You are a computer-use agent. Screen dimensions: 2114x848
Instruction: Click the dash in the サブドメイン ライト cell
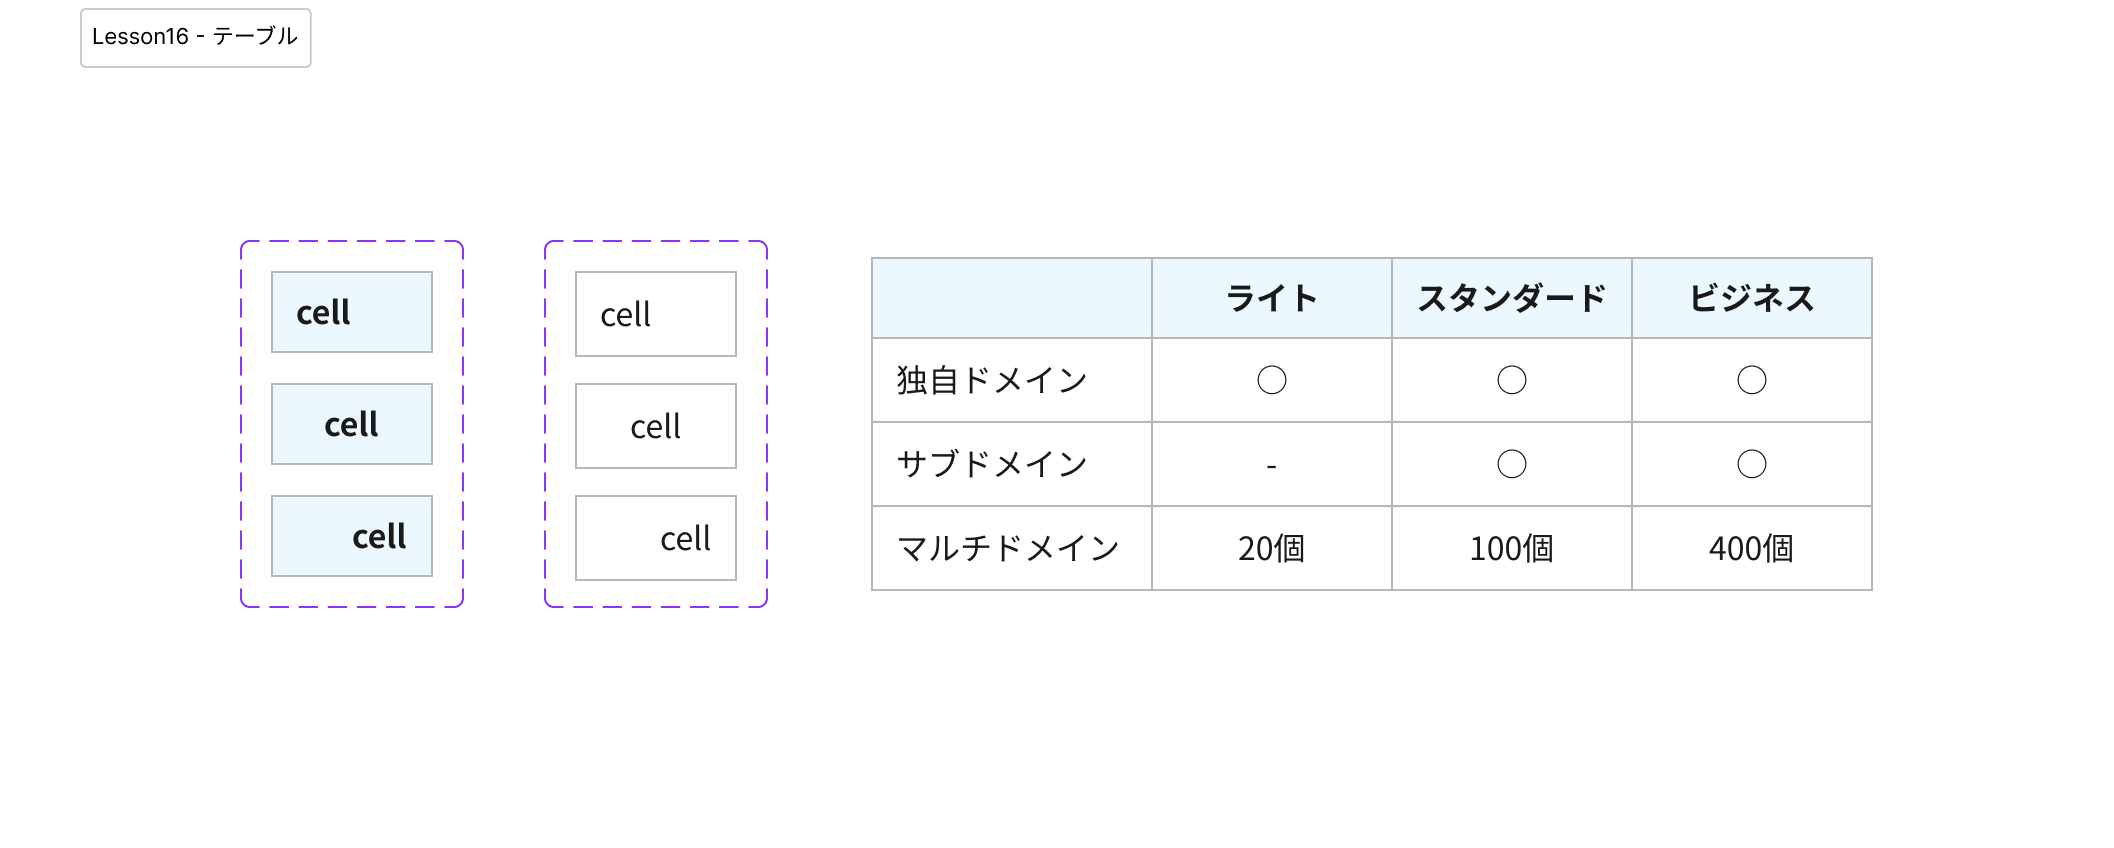coord(1271,466)
